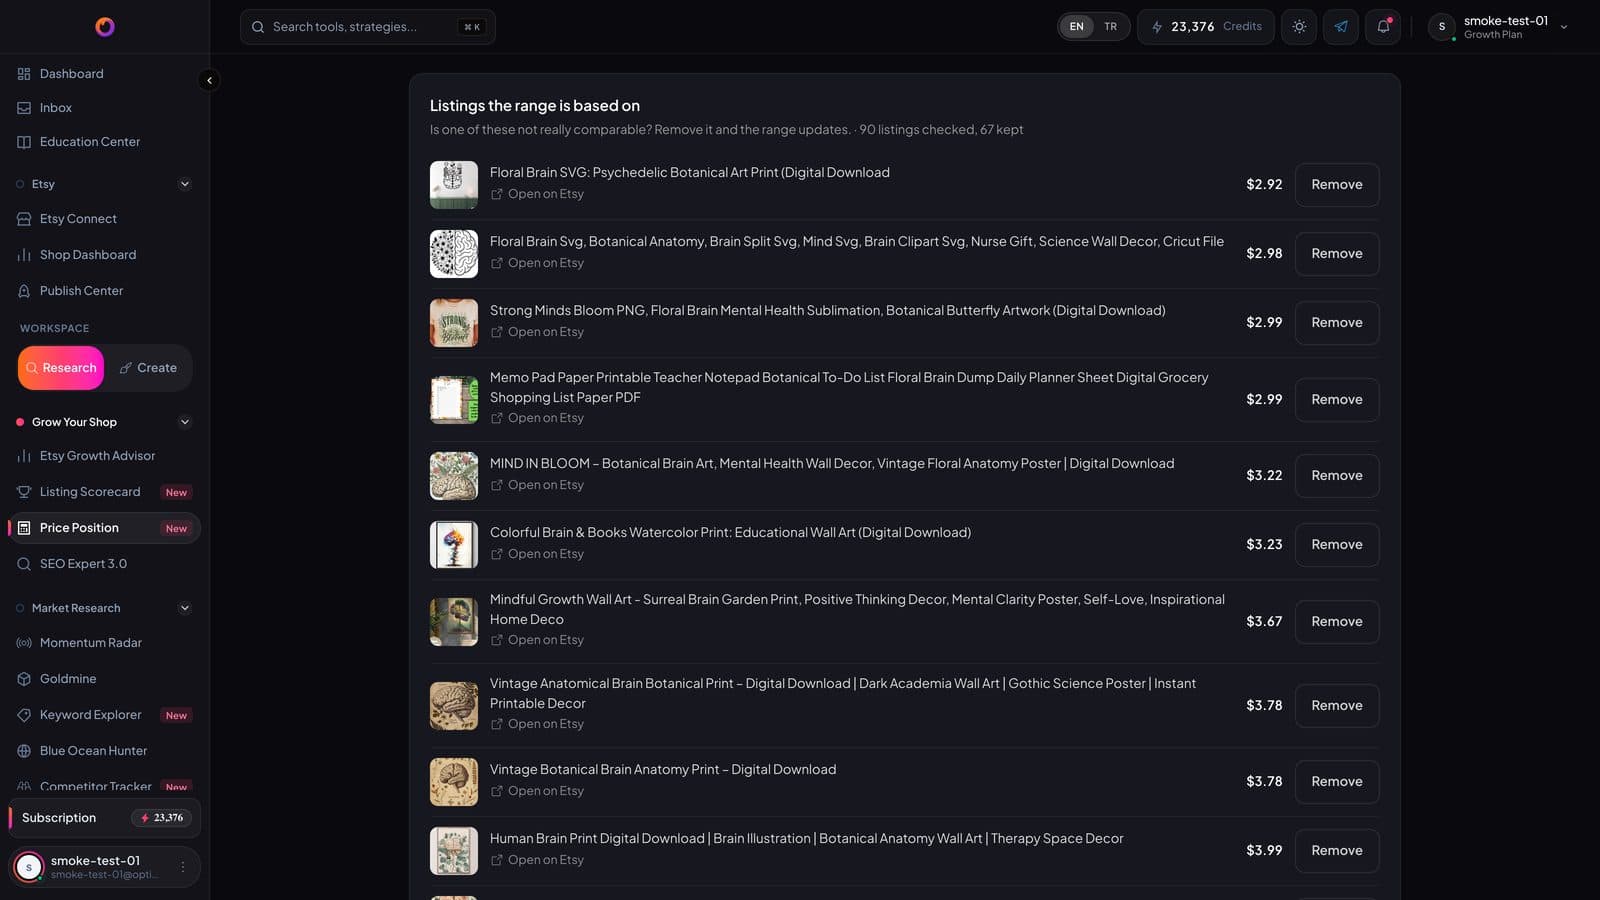Viewport: 1600px width, 900px height.
Task: Click the $3.67 price of Mindful Growth Wall Art
Action: pyautogui.click(x=1264, y=622)
